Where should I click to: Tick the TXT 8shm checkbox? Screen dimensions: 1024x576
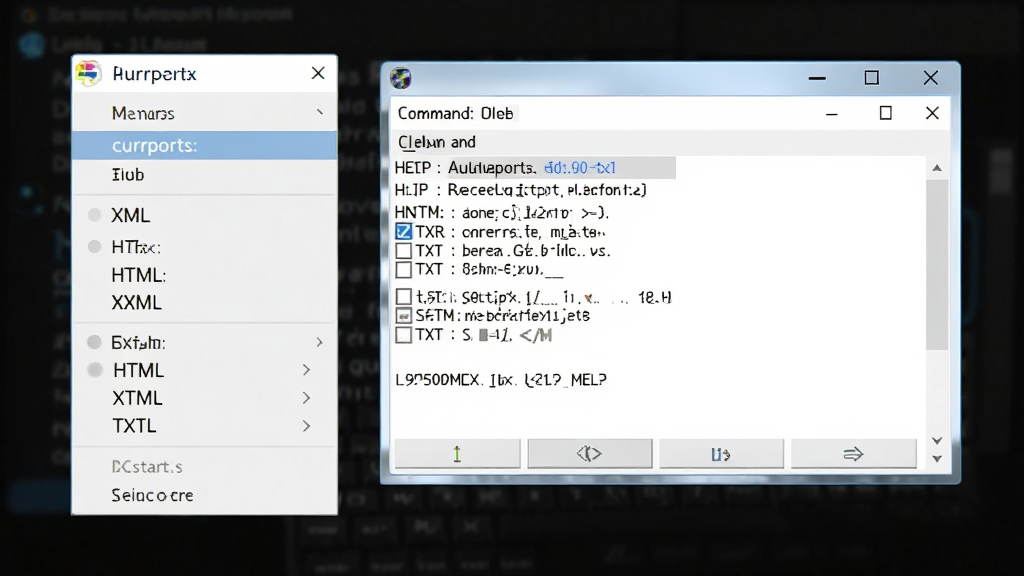click(404, 270)
